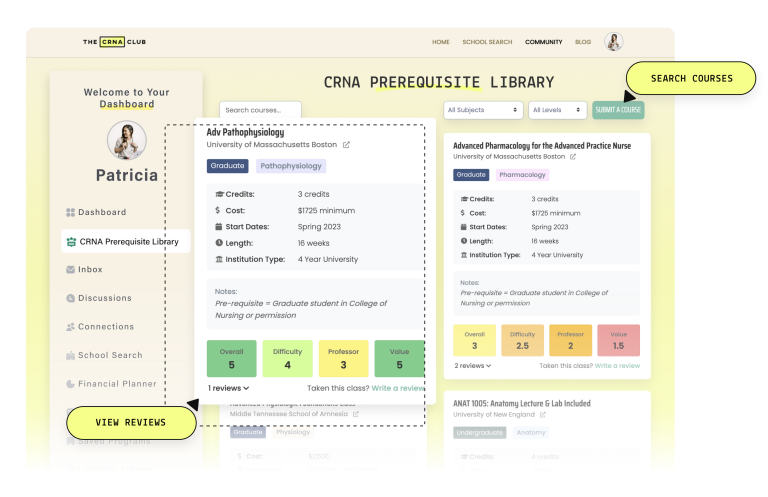Open external link beside Middle Tennessee School of Anesthesia
Viewport: 768px width, 497px height.
[x=356, y=414]
